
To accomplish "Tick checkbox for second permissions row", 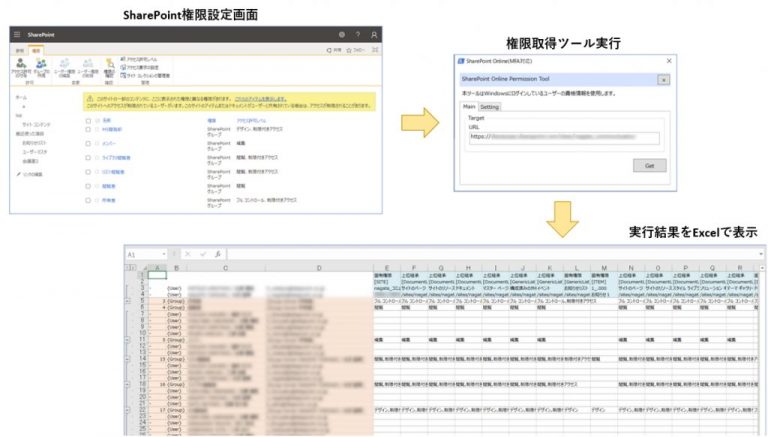I will pos(88,129).
